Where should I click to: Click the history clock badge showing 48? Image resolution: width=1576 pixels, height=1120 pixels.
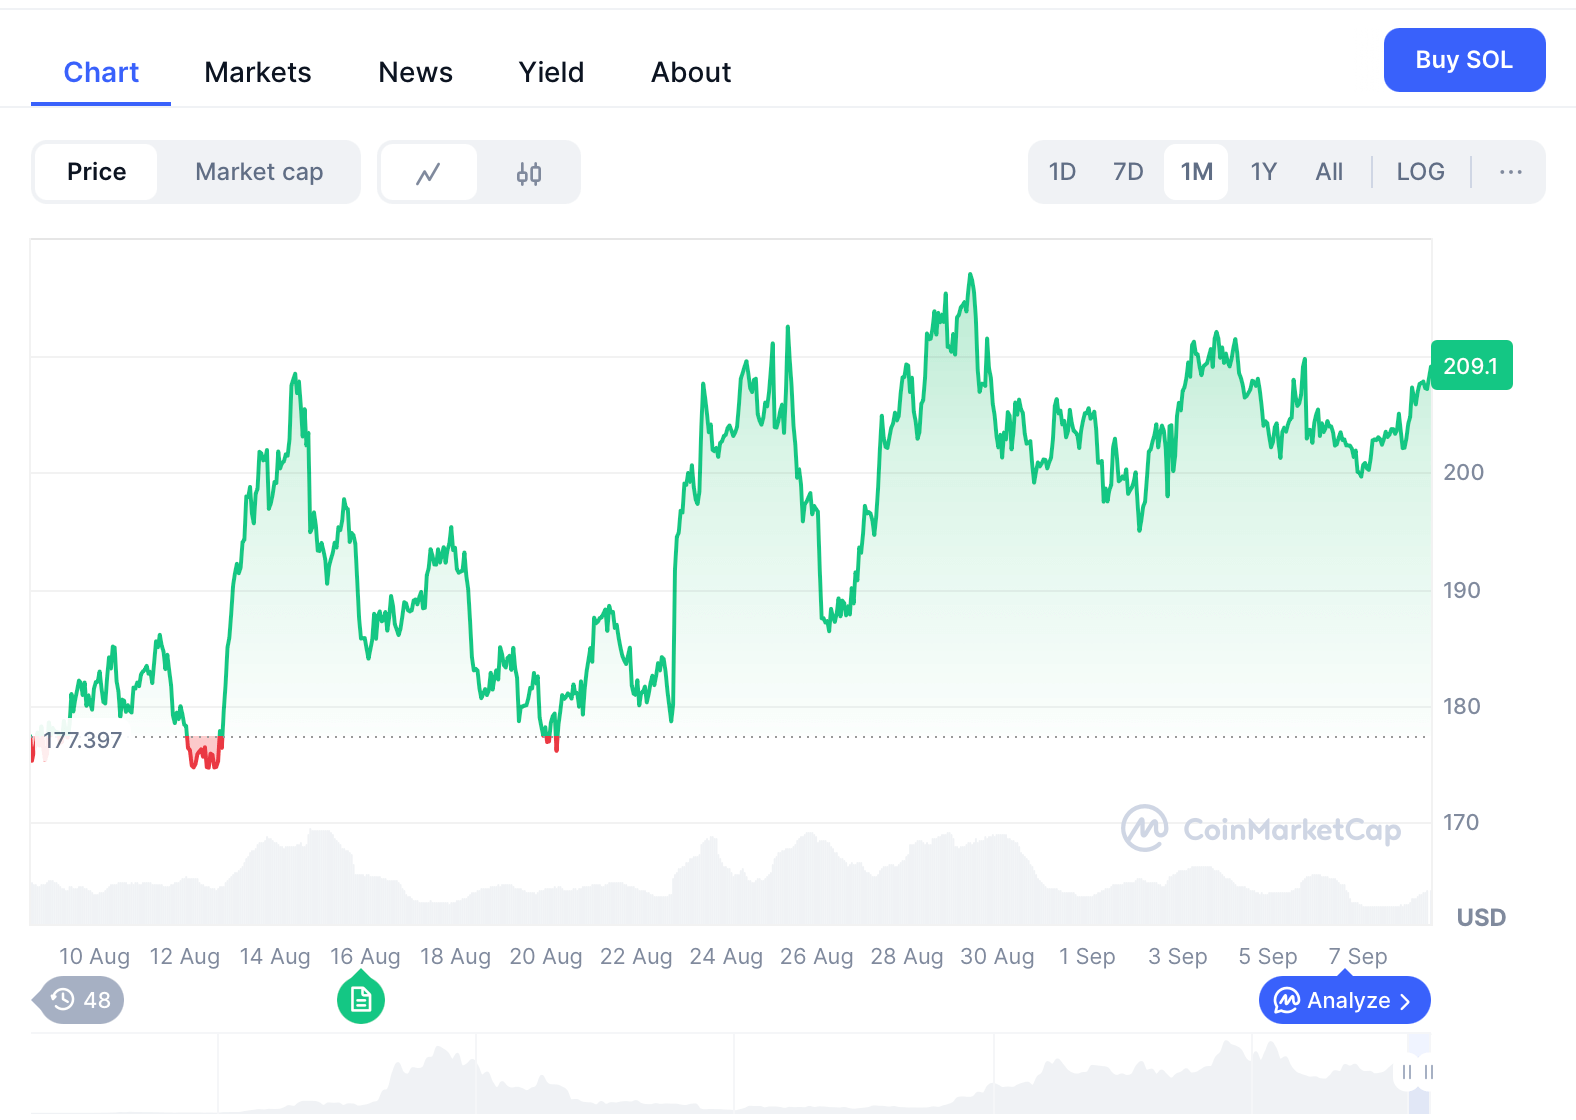point(81,1000)
